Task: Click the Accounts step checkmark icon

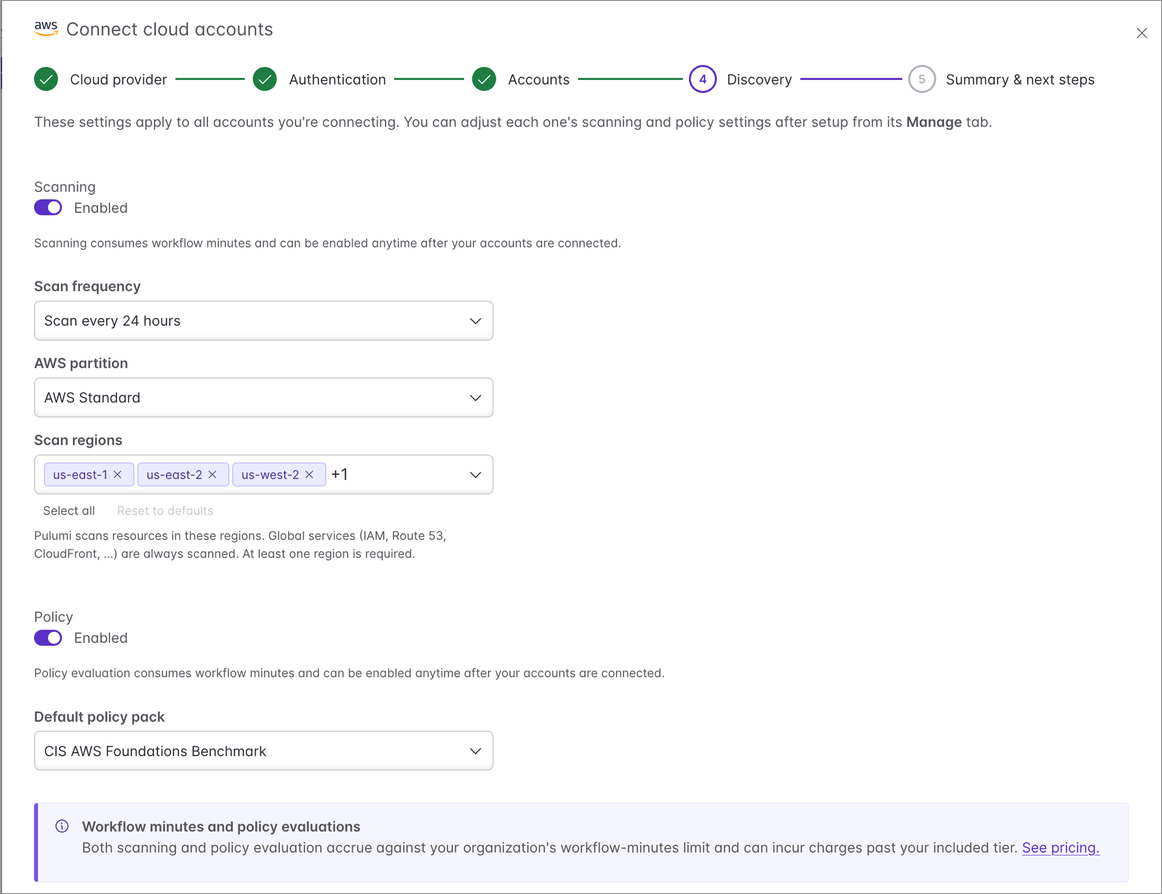Action: [x=484, y=79]
